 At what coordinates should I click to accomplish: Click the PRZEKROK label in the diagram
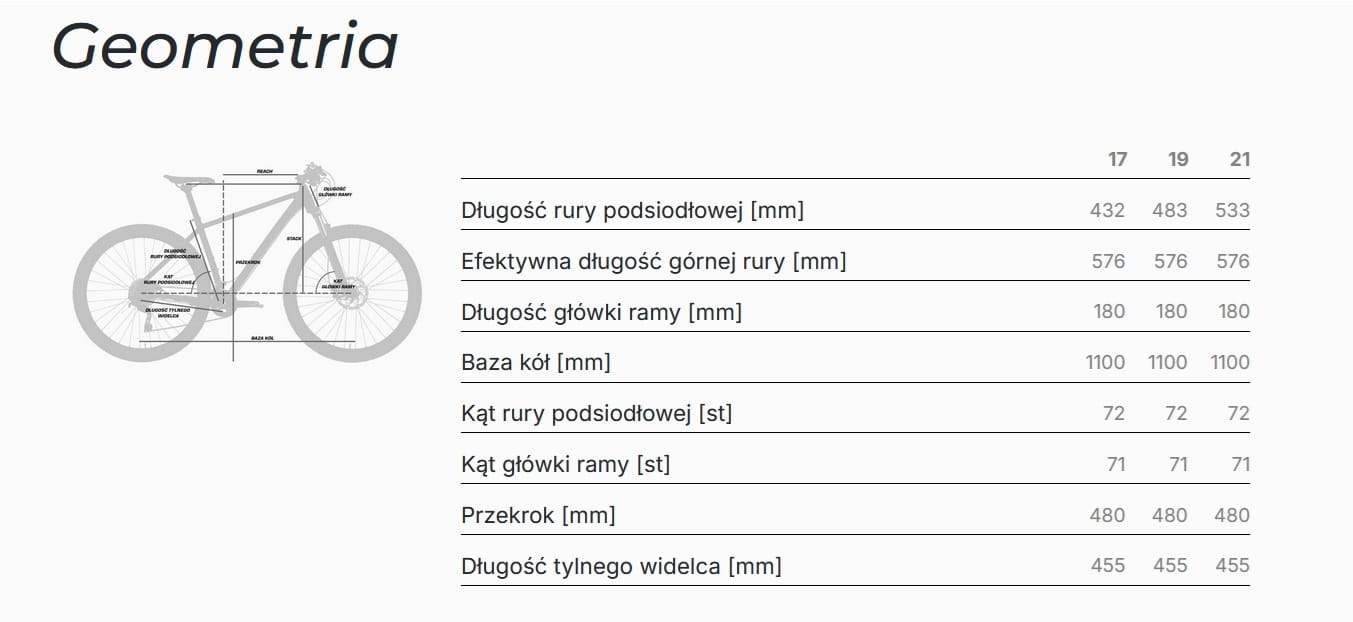(247, 262)
